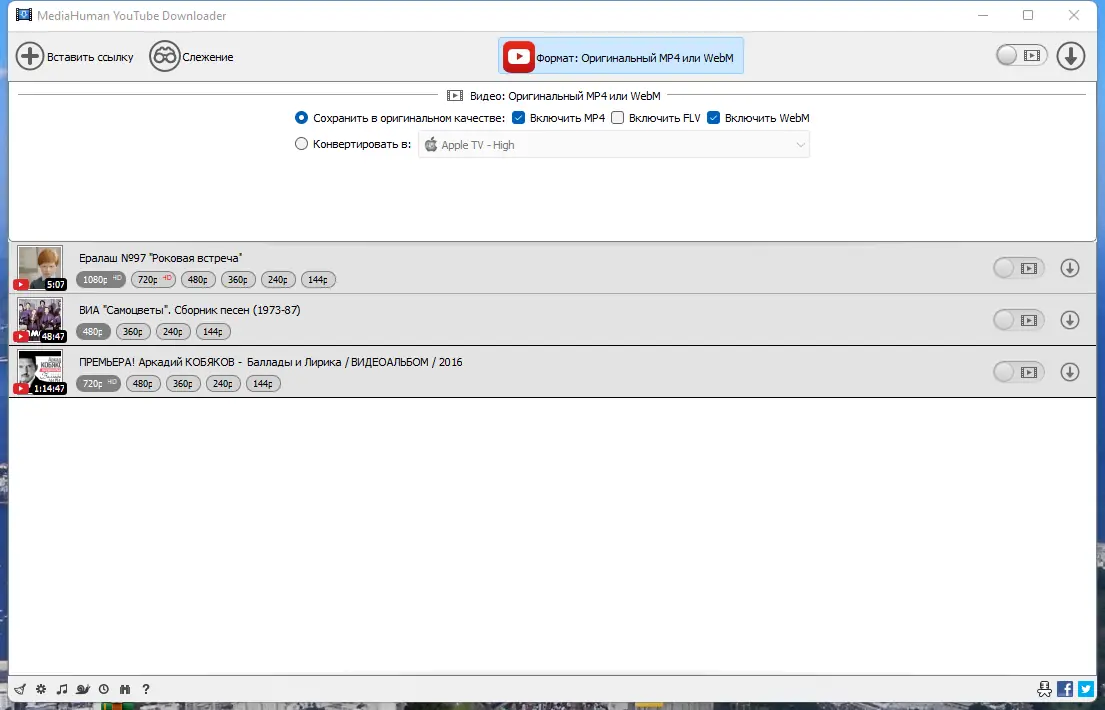The image size is (1105, 710).
Task: Download the Ералаш №97 video
Action: point(1070,268)
